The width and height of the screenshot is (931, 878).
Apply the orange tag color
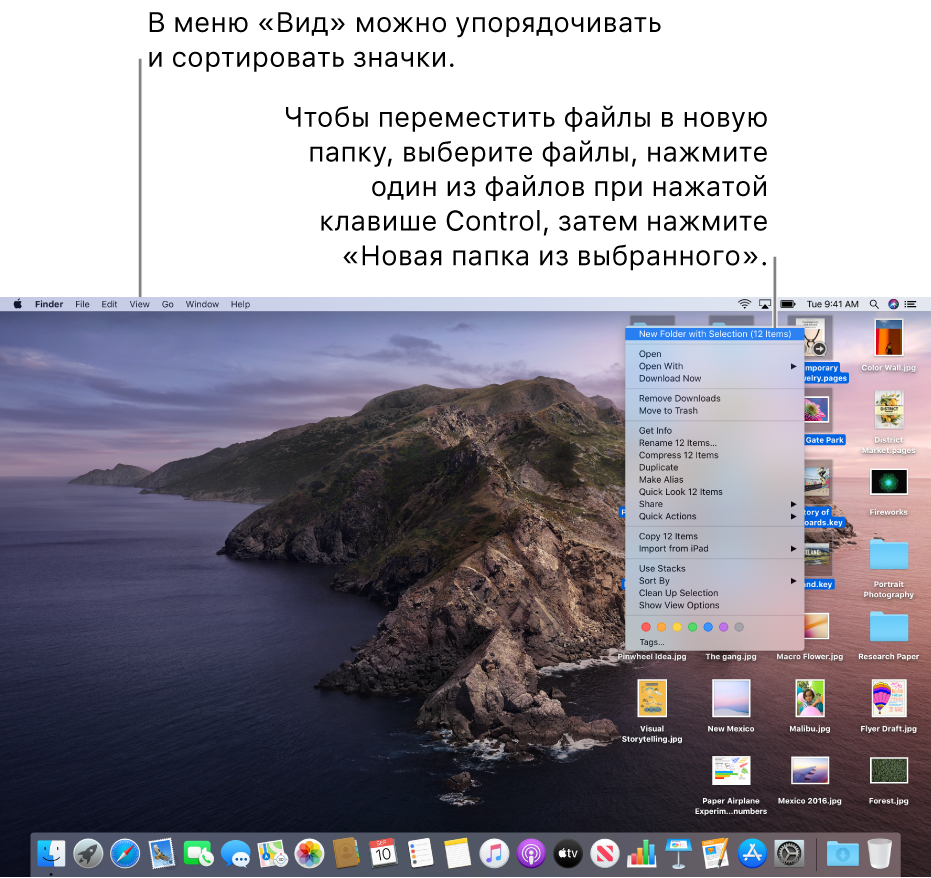coord(661,627)
